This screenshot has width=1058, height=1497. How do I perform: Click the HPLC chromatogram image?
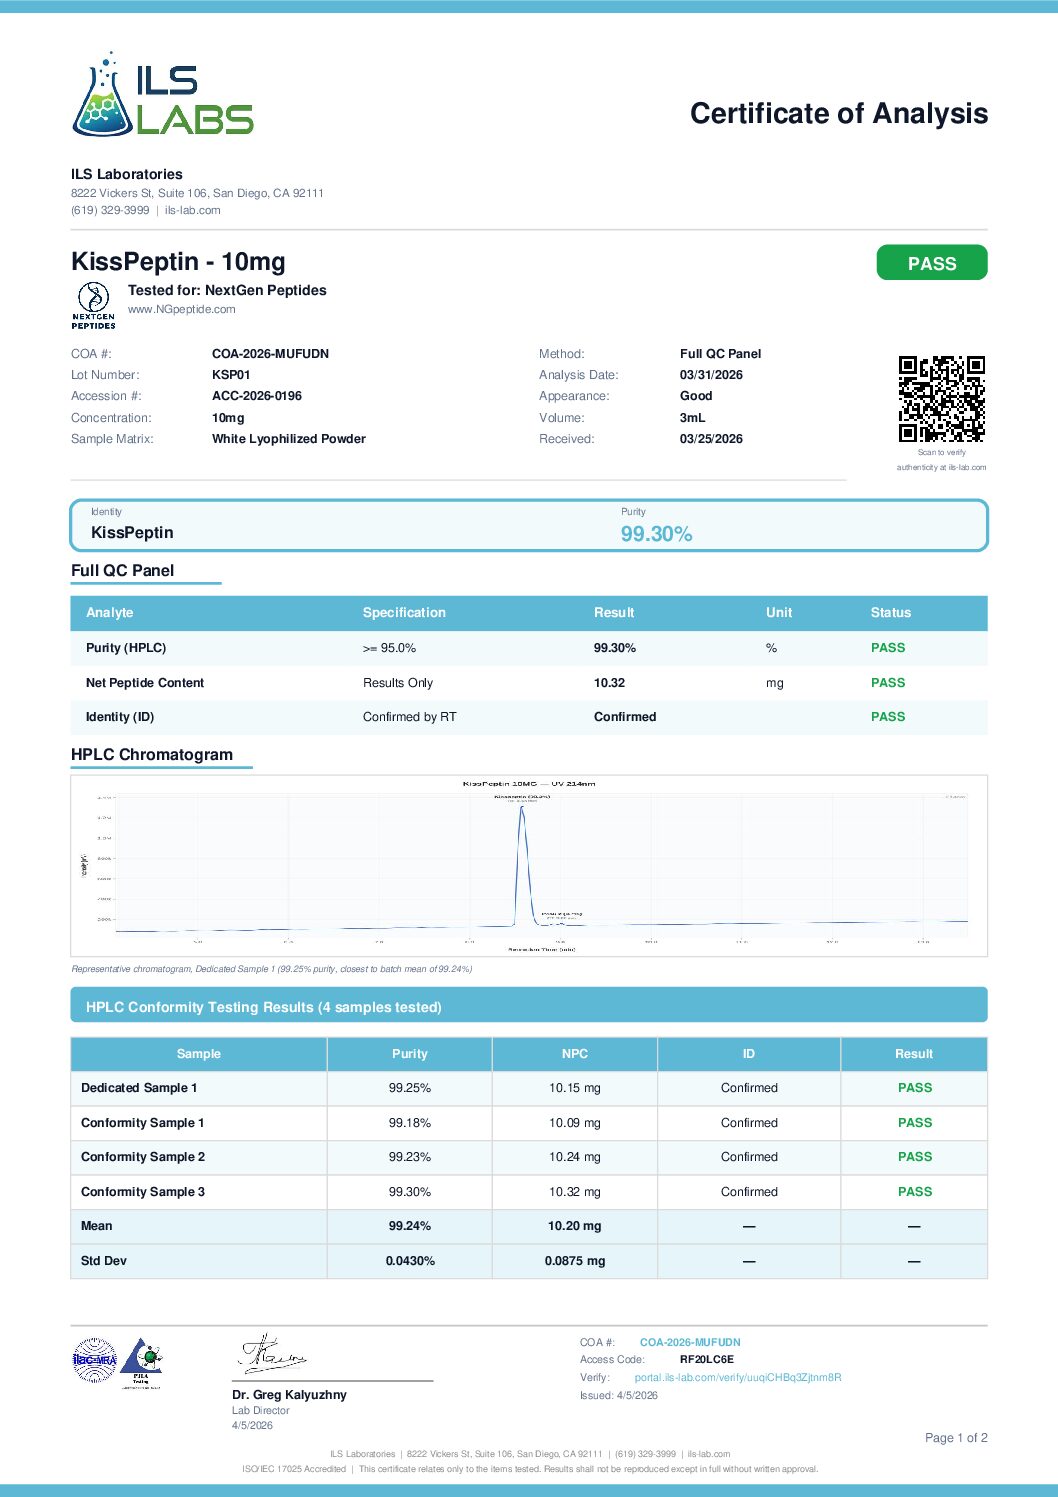pos(529,866)
